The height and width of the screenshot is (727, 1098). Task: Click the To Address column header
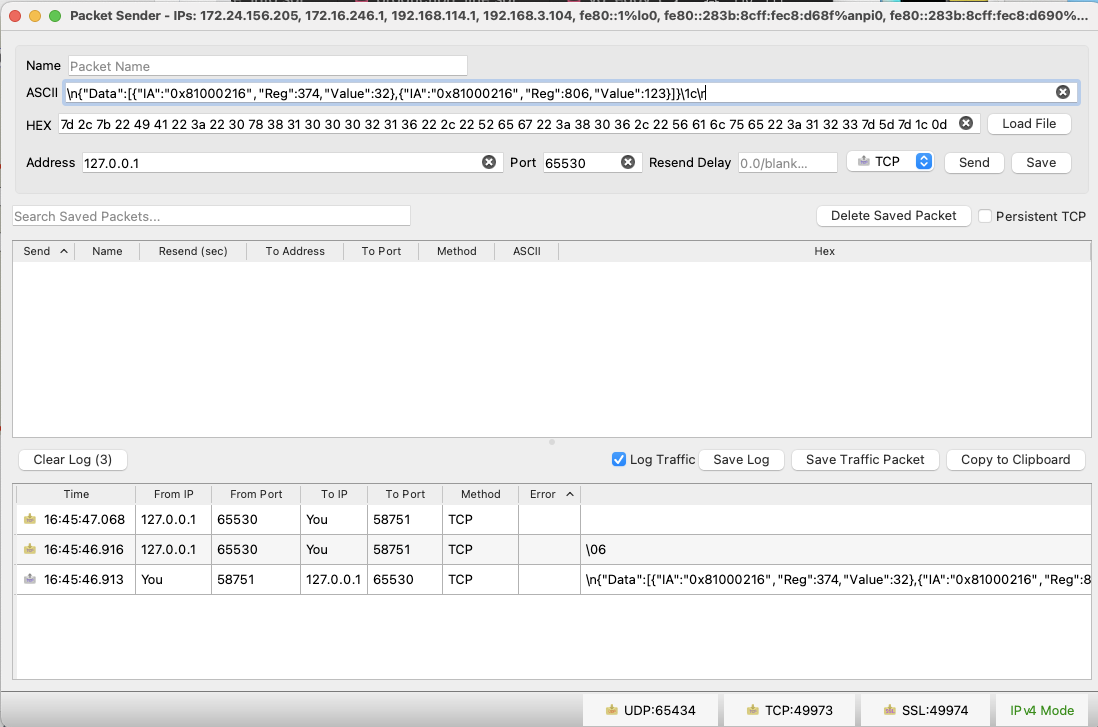point(295,251)
